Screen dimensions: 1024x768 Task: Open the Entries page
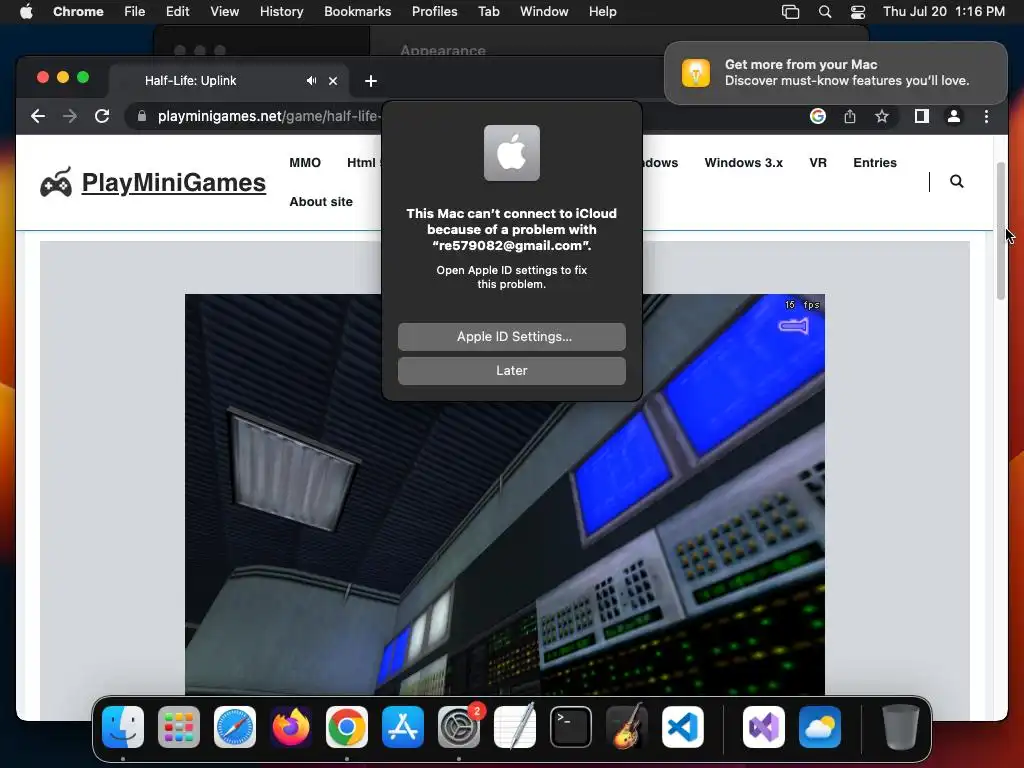874,163
